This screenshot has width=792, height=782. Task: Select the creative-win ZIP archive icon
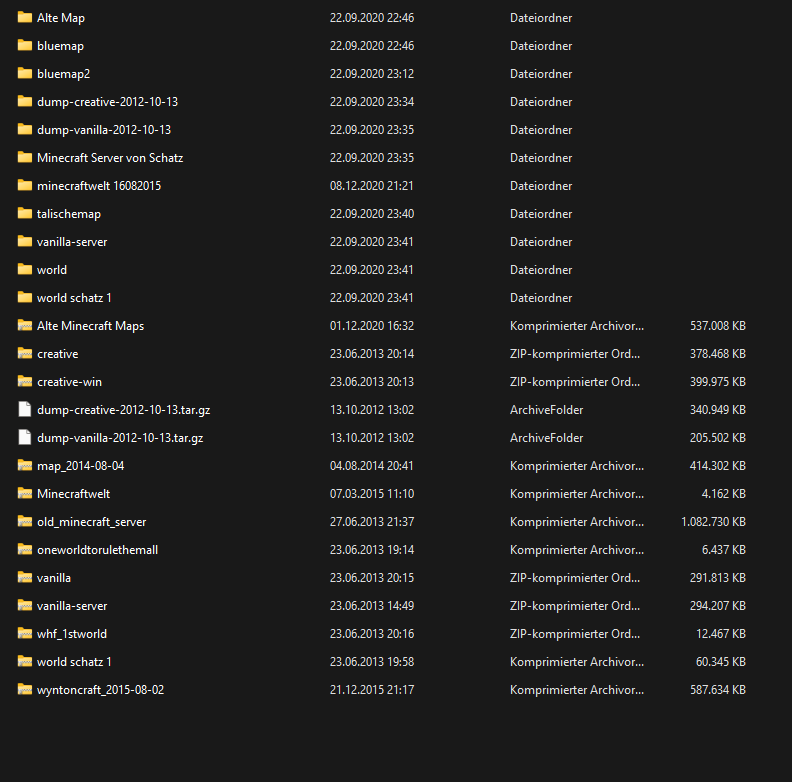coord(25,382)
